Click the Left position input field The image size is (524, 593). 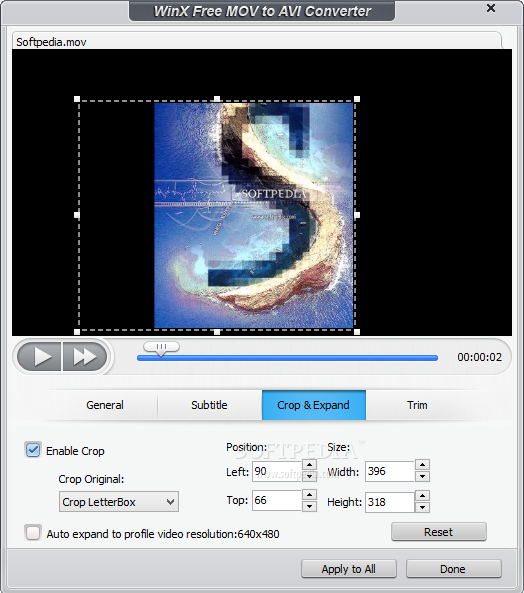(x=277, y=471)
